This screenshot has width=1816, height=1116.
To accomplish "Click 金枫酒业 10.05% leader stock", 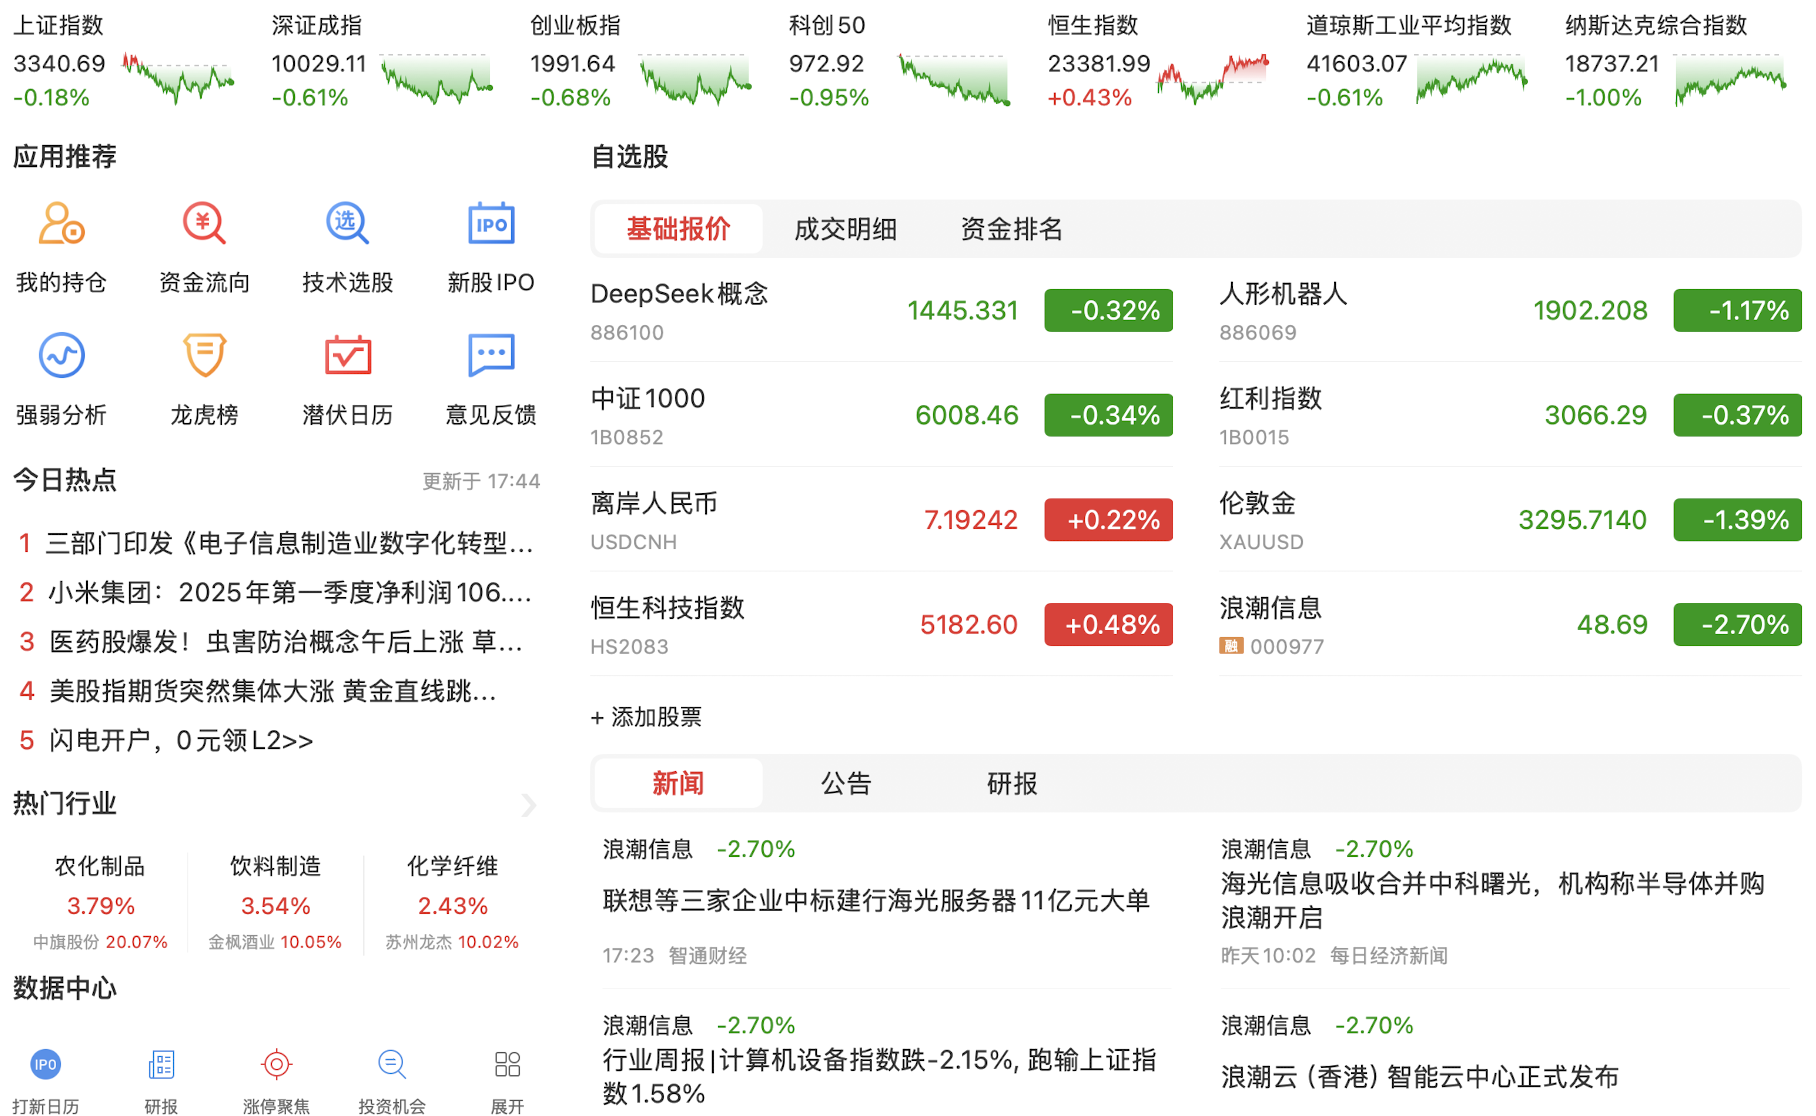I will point(275,942).
